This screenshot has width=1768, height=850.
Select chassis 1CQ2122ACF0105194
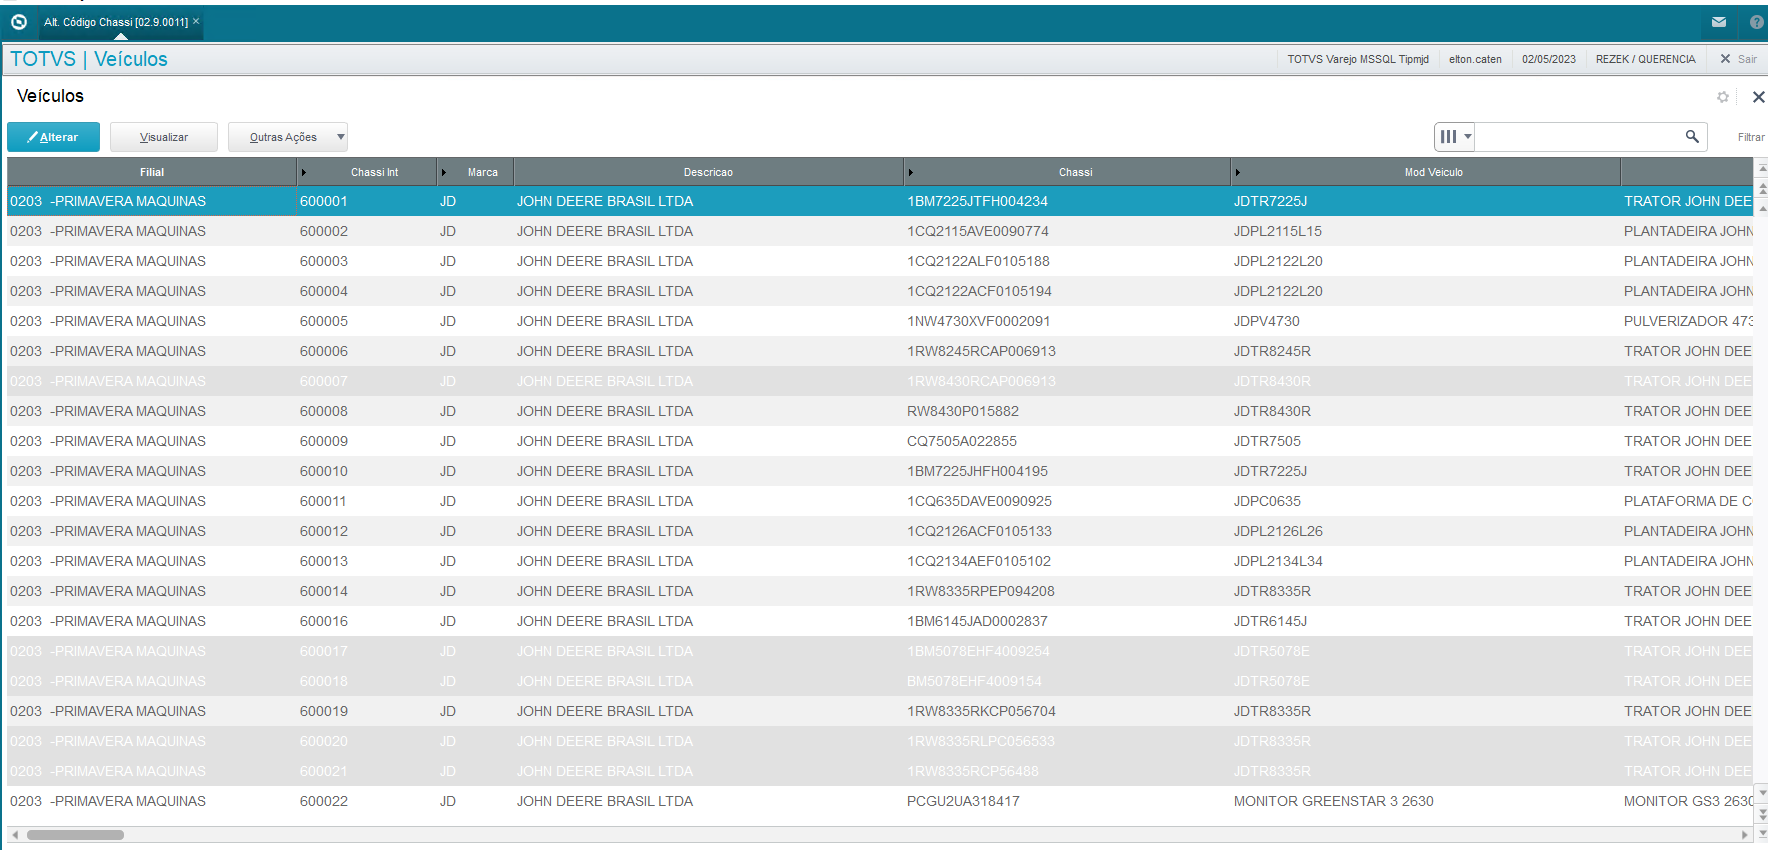click(979, 291)
